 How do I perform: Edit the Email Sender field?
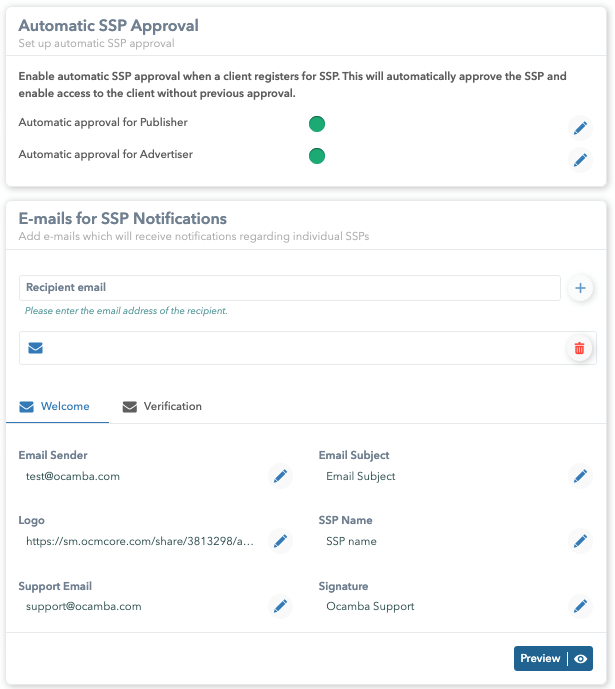(x=280, y=476)
